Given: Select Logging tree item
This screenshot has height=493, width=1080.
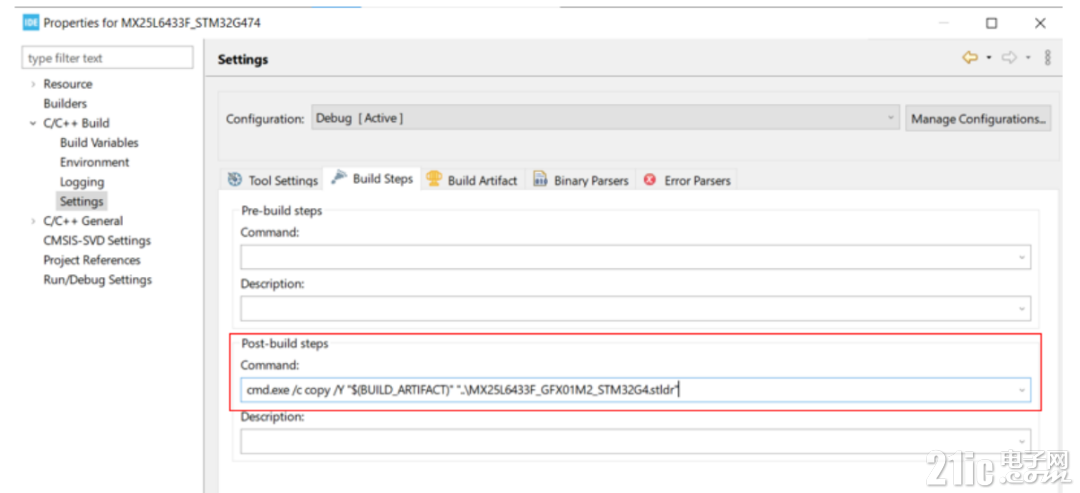Looking at the screenshot, I should click(x=82, y=182).
